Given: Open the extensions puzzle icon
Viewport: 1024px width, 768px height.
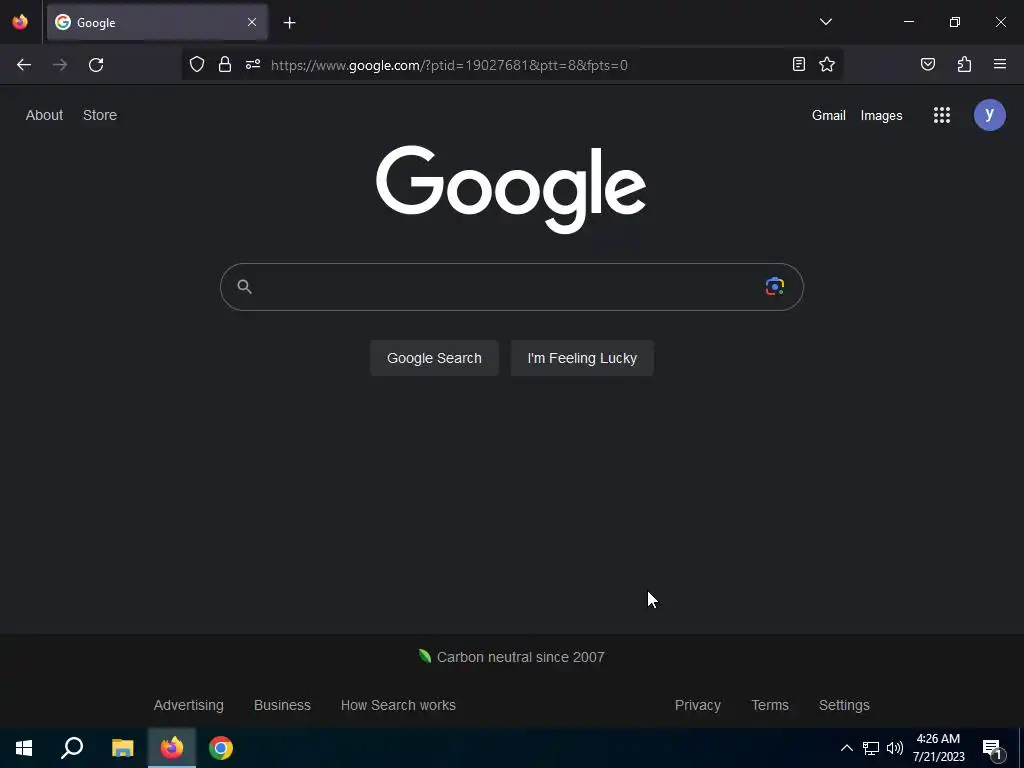Looking at the screenshot, I should click(x=964, y=64).
